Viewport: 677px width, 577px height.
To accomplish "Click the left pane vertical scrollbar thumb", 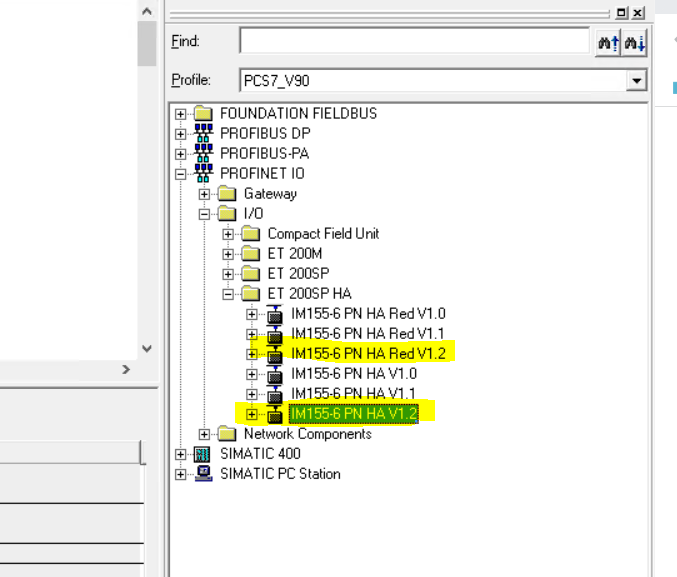I will (147, 44).
